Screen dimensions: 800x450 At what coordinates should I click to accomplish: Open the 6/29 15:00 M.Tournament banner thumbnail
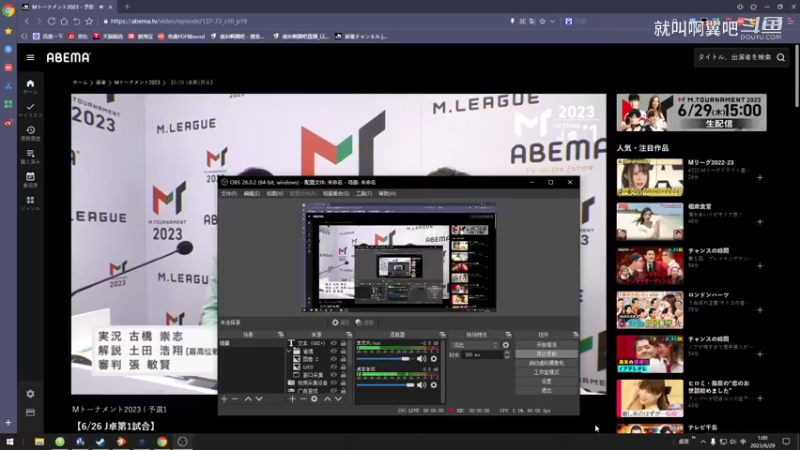click(x=691, y=112)
